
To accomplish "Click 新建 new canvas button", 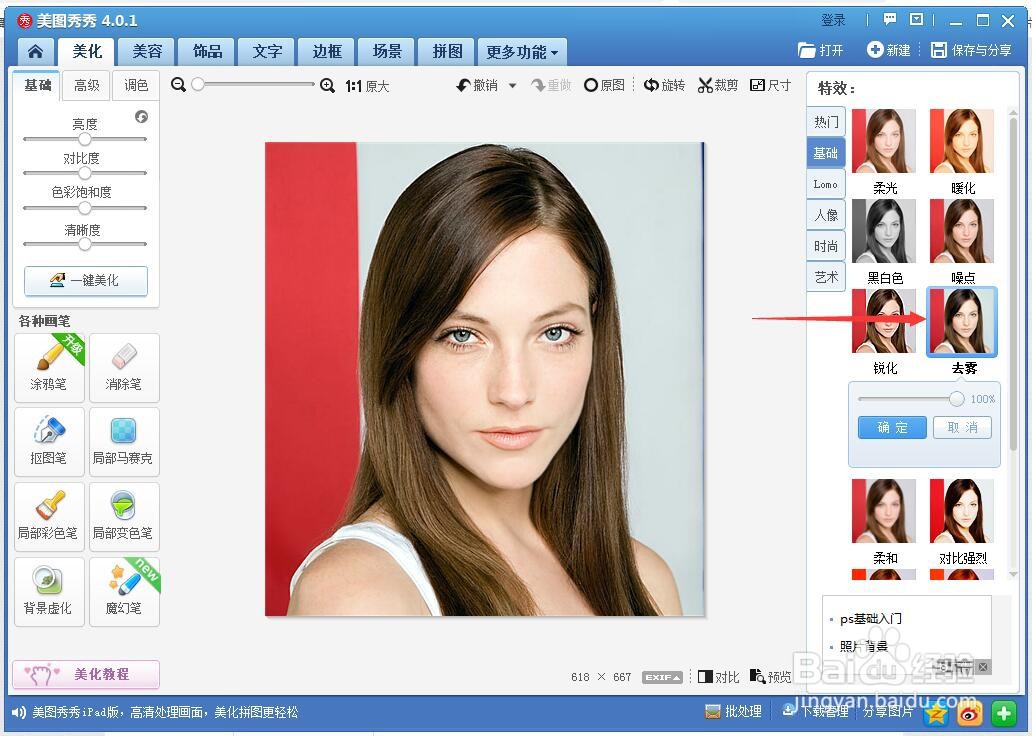I will coord(889,50).
